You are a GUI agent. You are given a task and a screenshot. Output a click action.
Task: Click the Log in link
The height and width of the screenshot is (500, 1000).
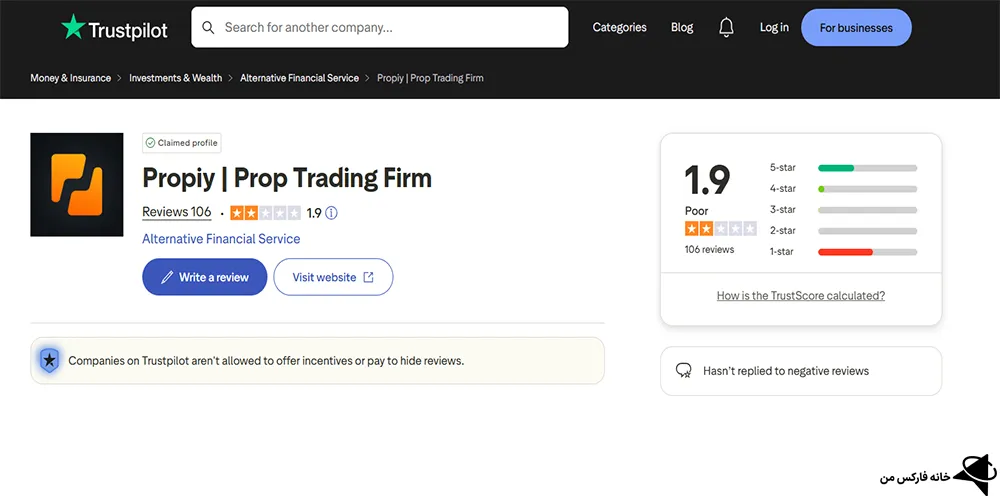(x=774, y=28)
